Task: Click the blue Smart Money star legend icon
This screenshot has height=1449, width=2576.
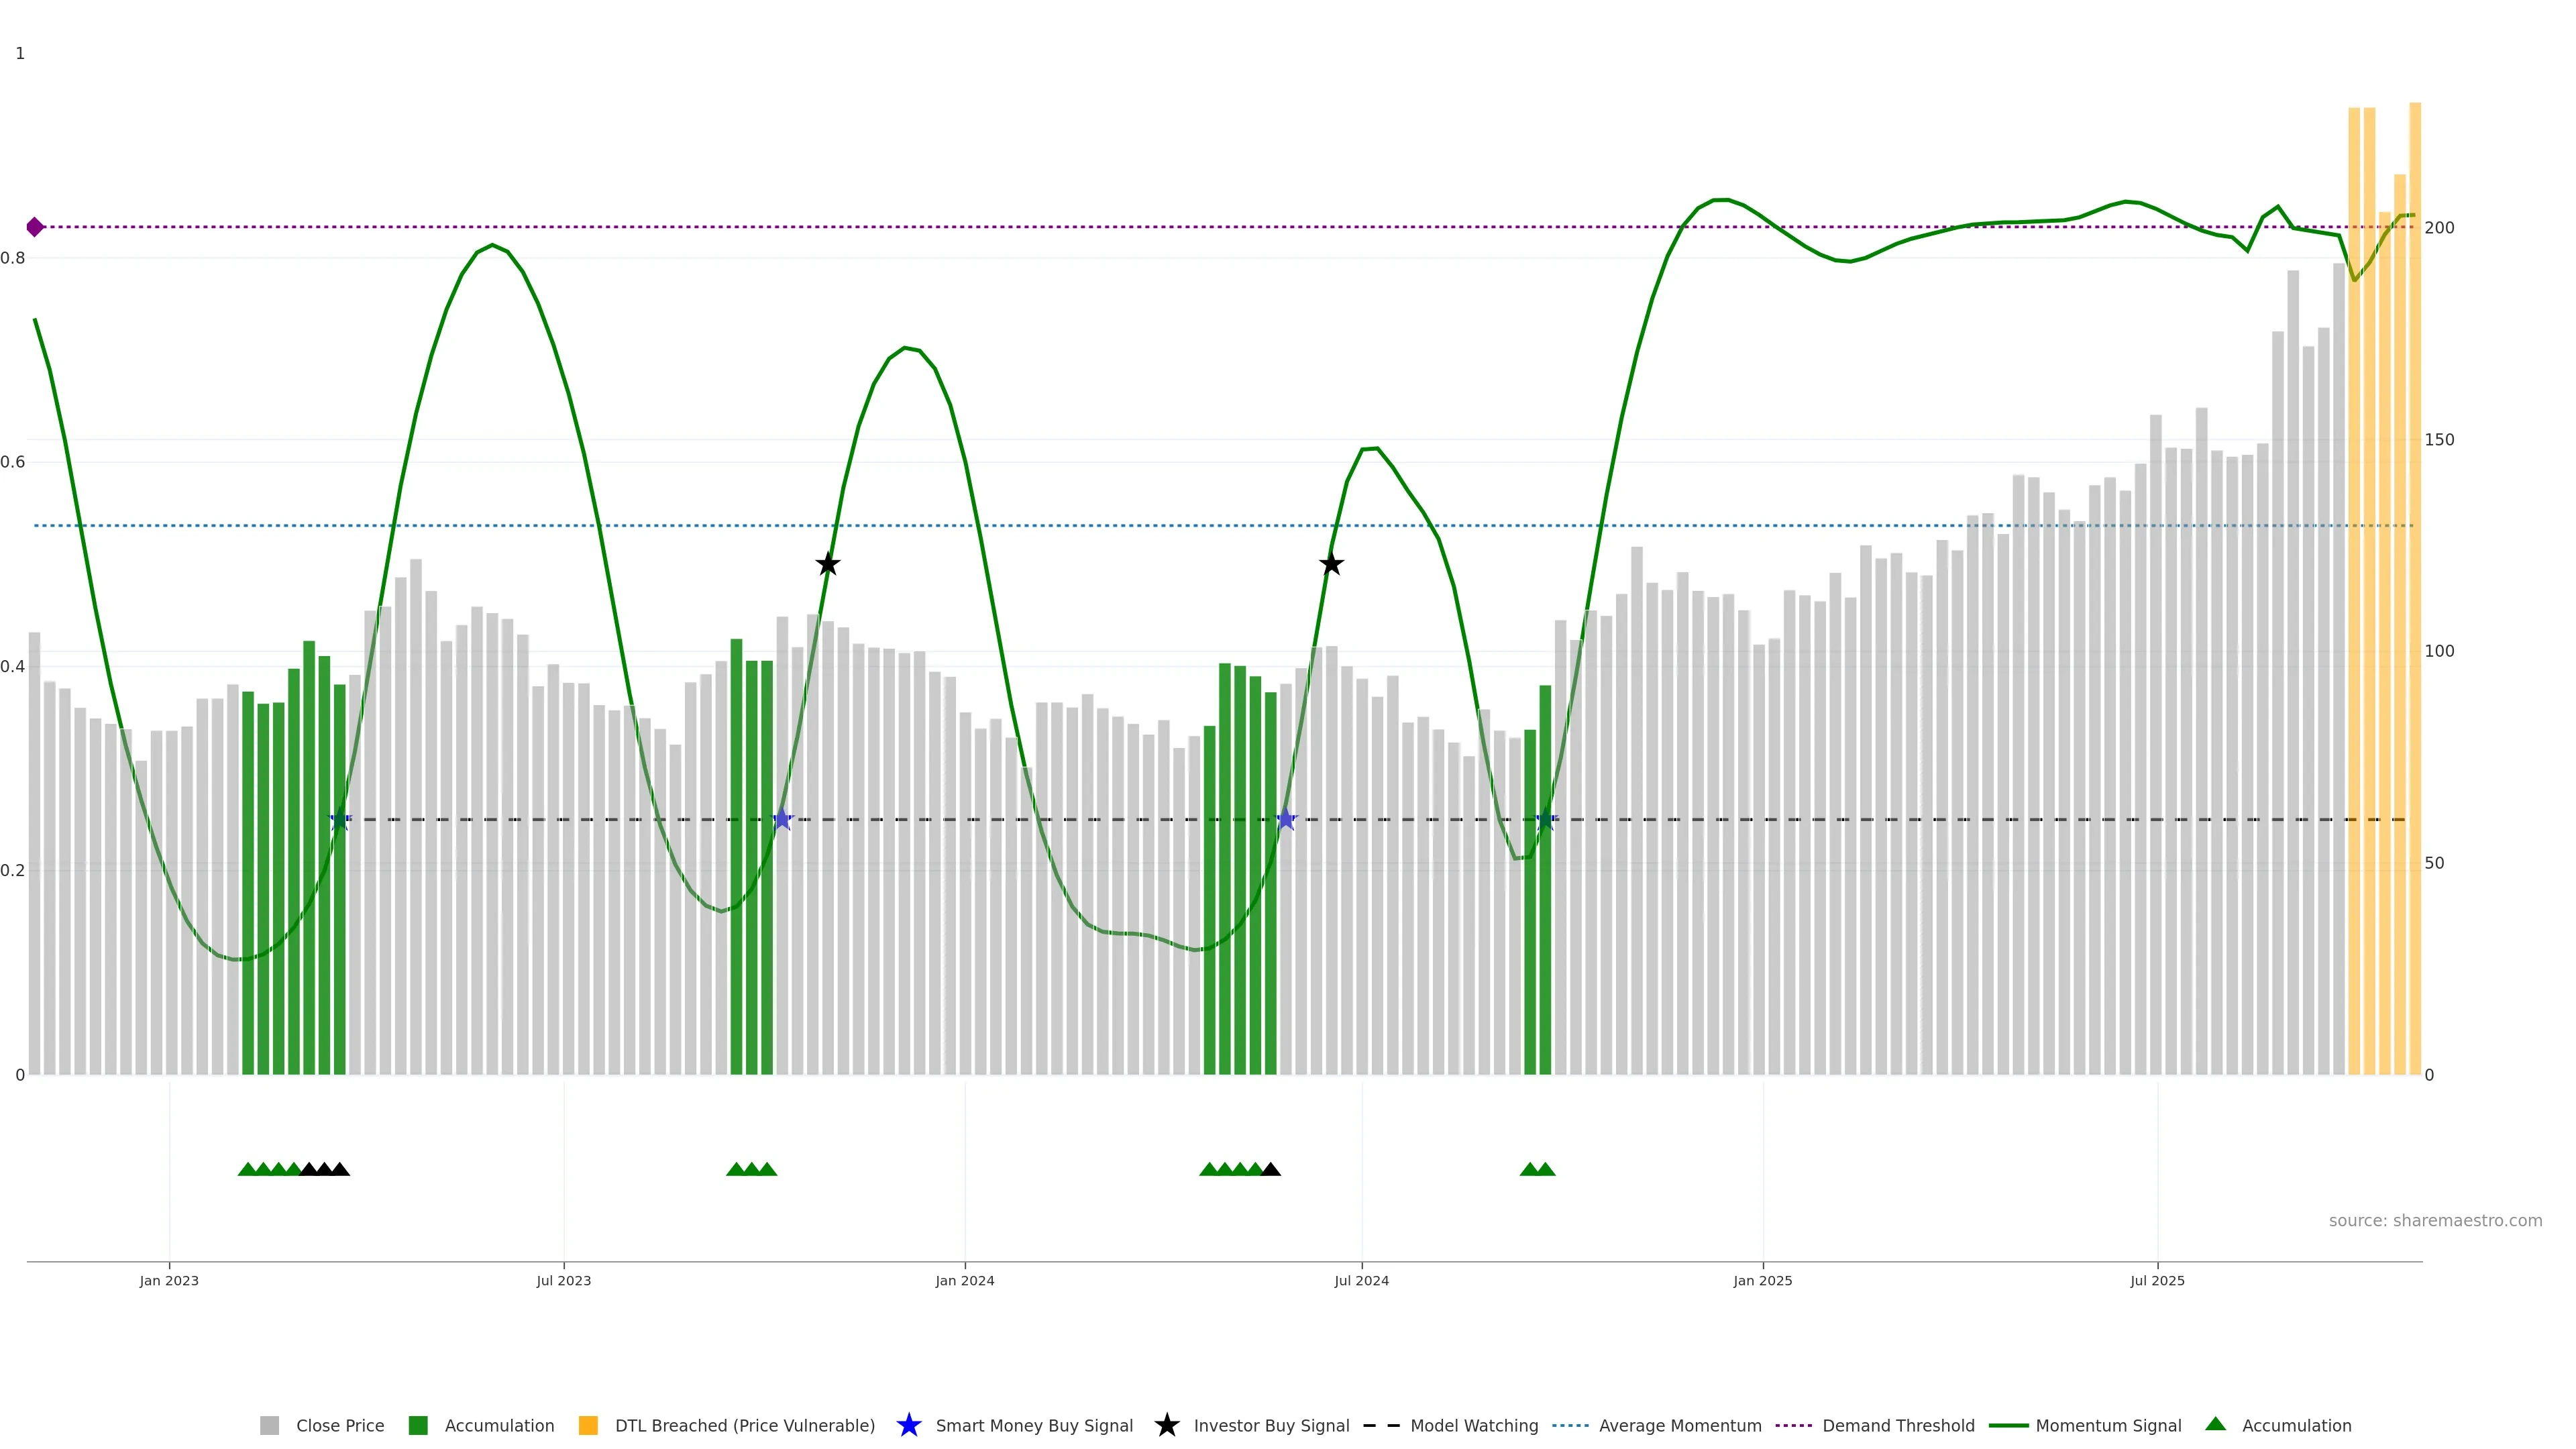Action: tap(908, 1425)
